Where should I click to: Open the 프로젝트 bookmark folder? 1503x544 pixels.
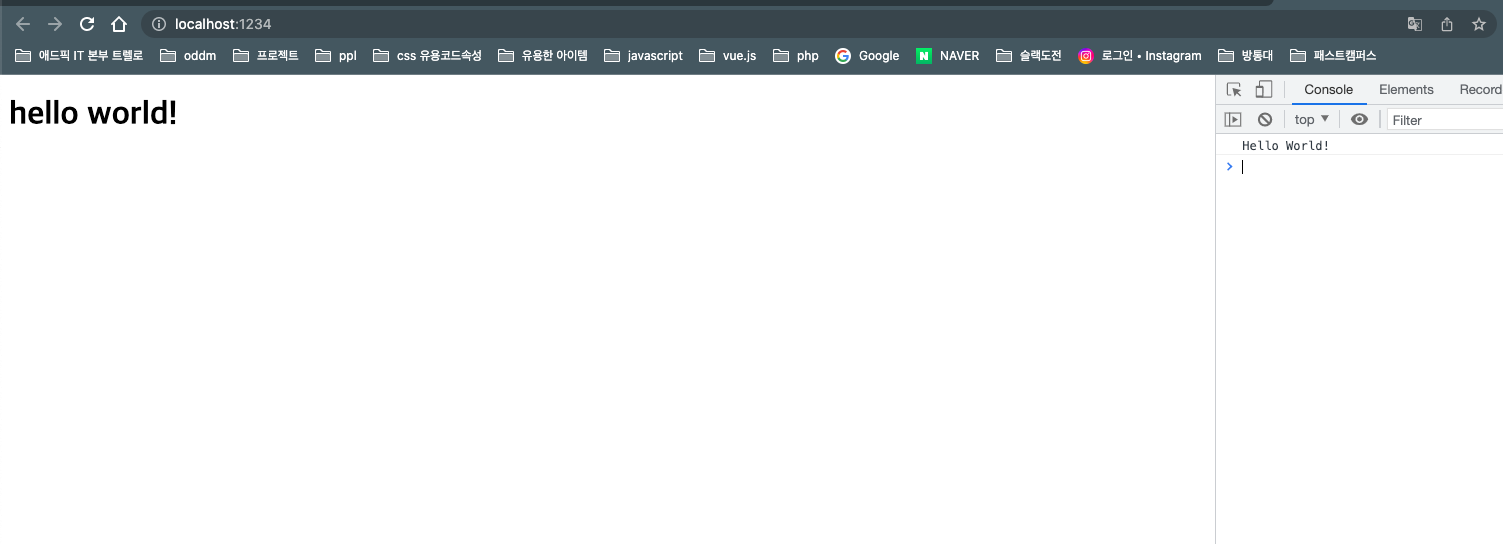pyautogui.click(x=266, y=56)
